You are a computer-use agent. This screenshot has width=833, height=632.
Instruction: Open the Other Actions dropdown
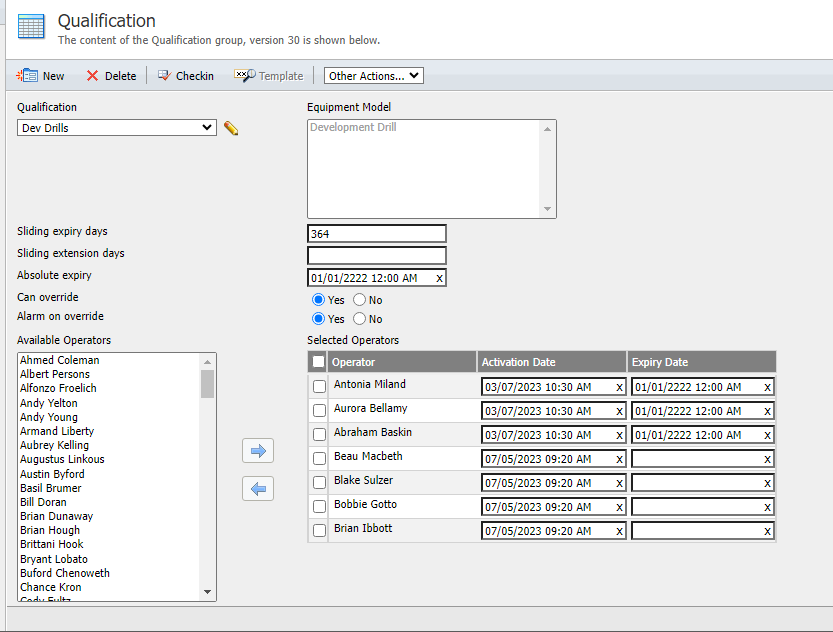[371, 75]
